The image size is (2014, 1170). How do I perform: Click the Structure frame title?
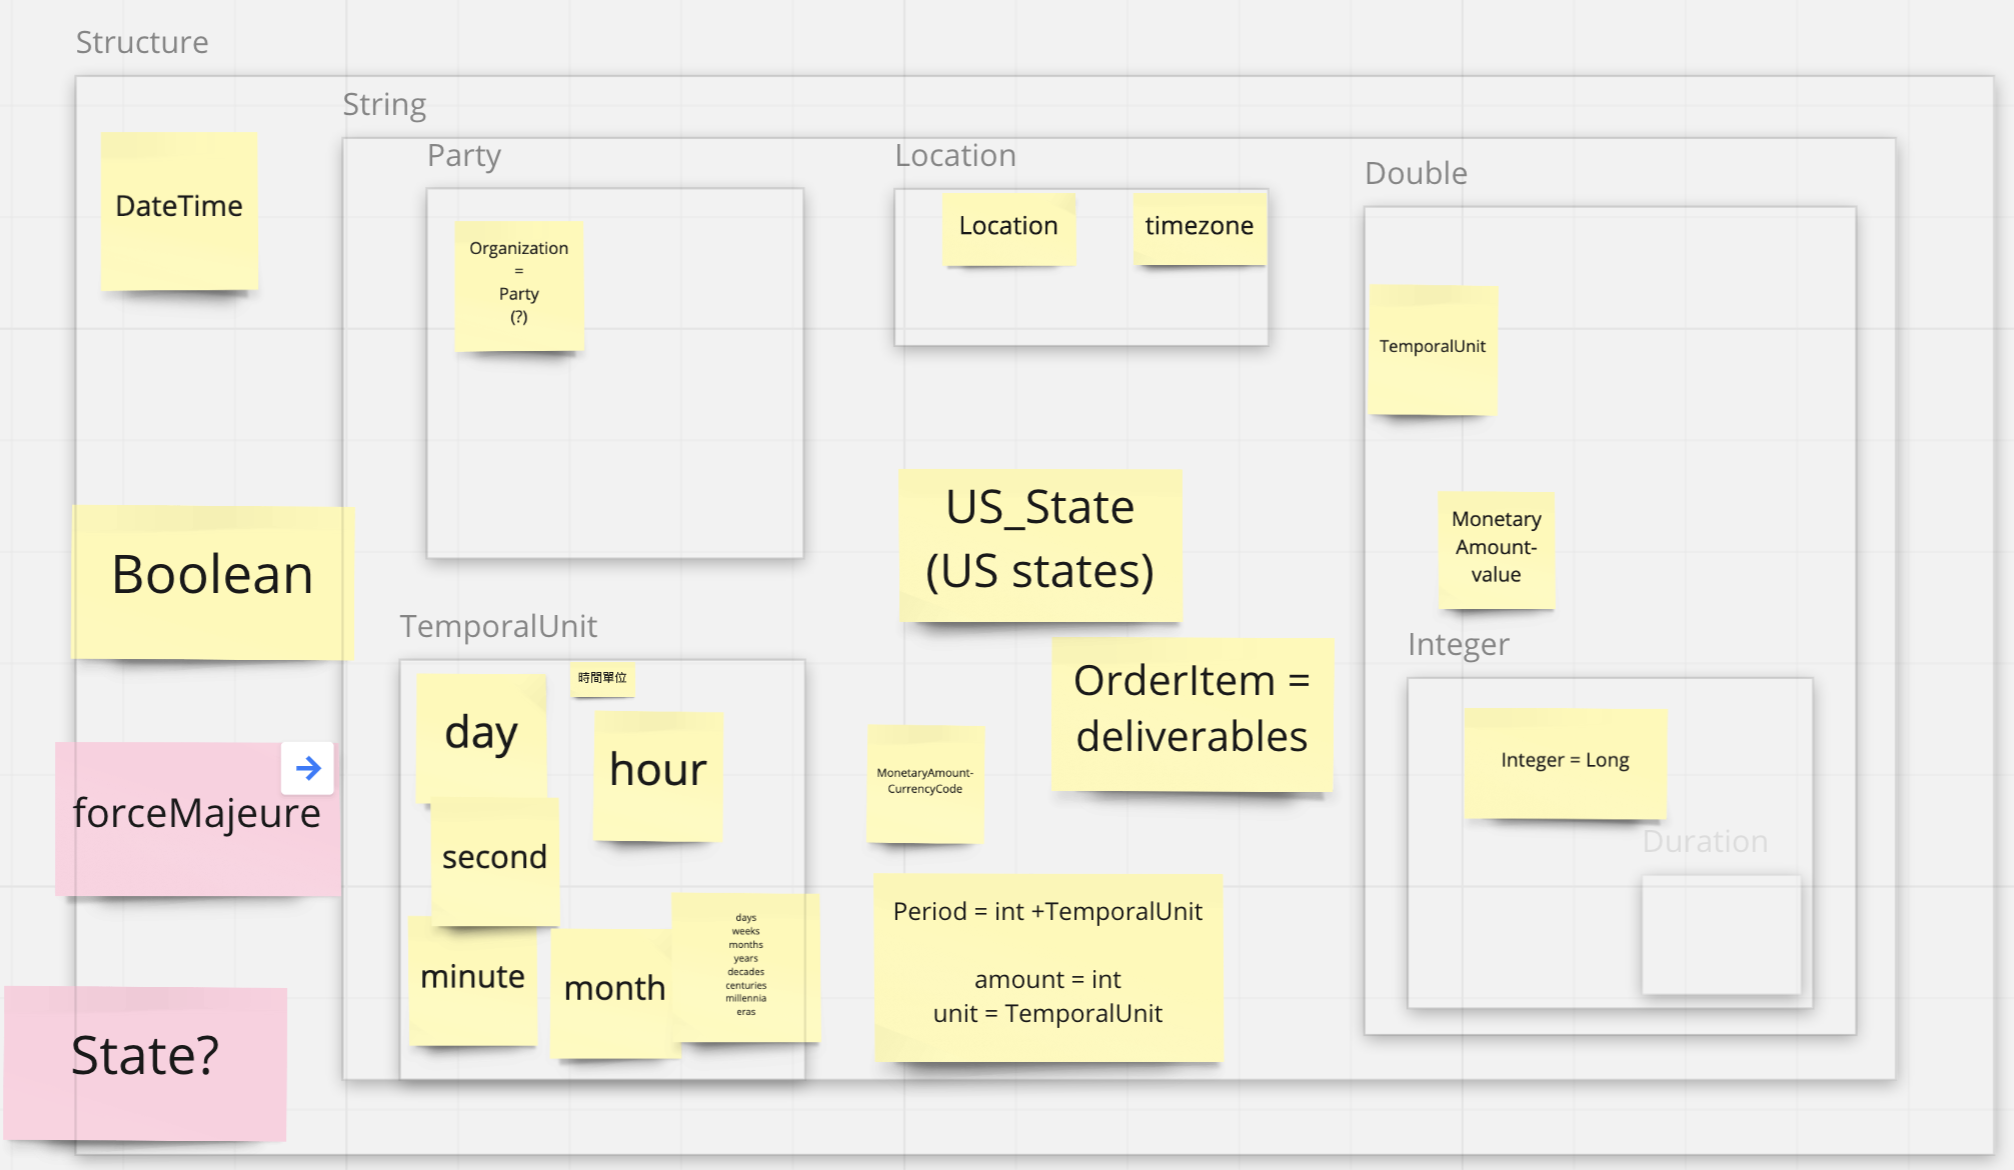point(142,43)
